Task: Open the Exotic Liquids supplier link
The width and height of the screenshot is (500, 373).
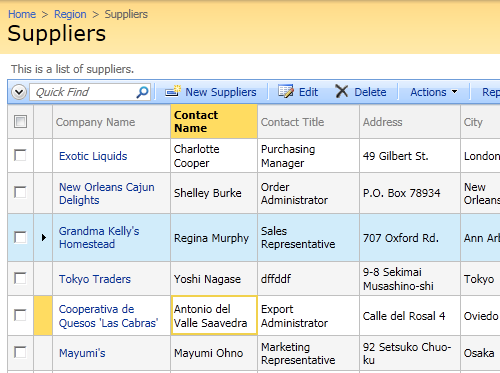Action: click(x=93, y=156)
